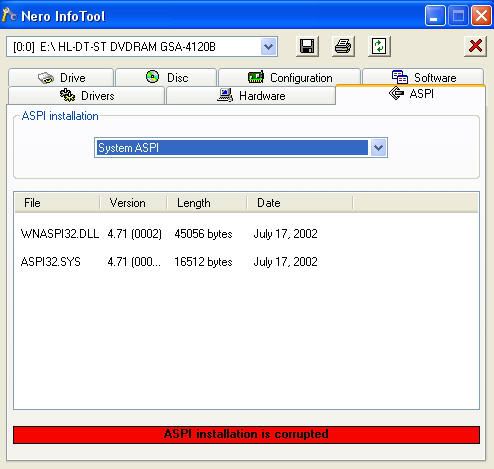The width and height of the screenshot is (494, 469).
Task: Minimize the Nero InfoTool window
Action: [435, 15]
